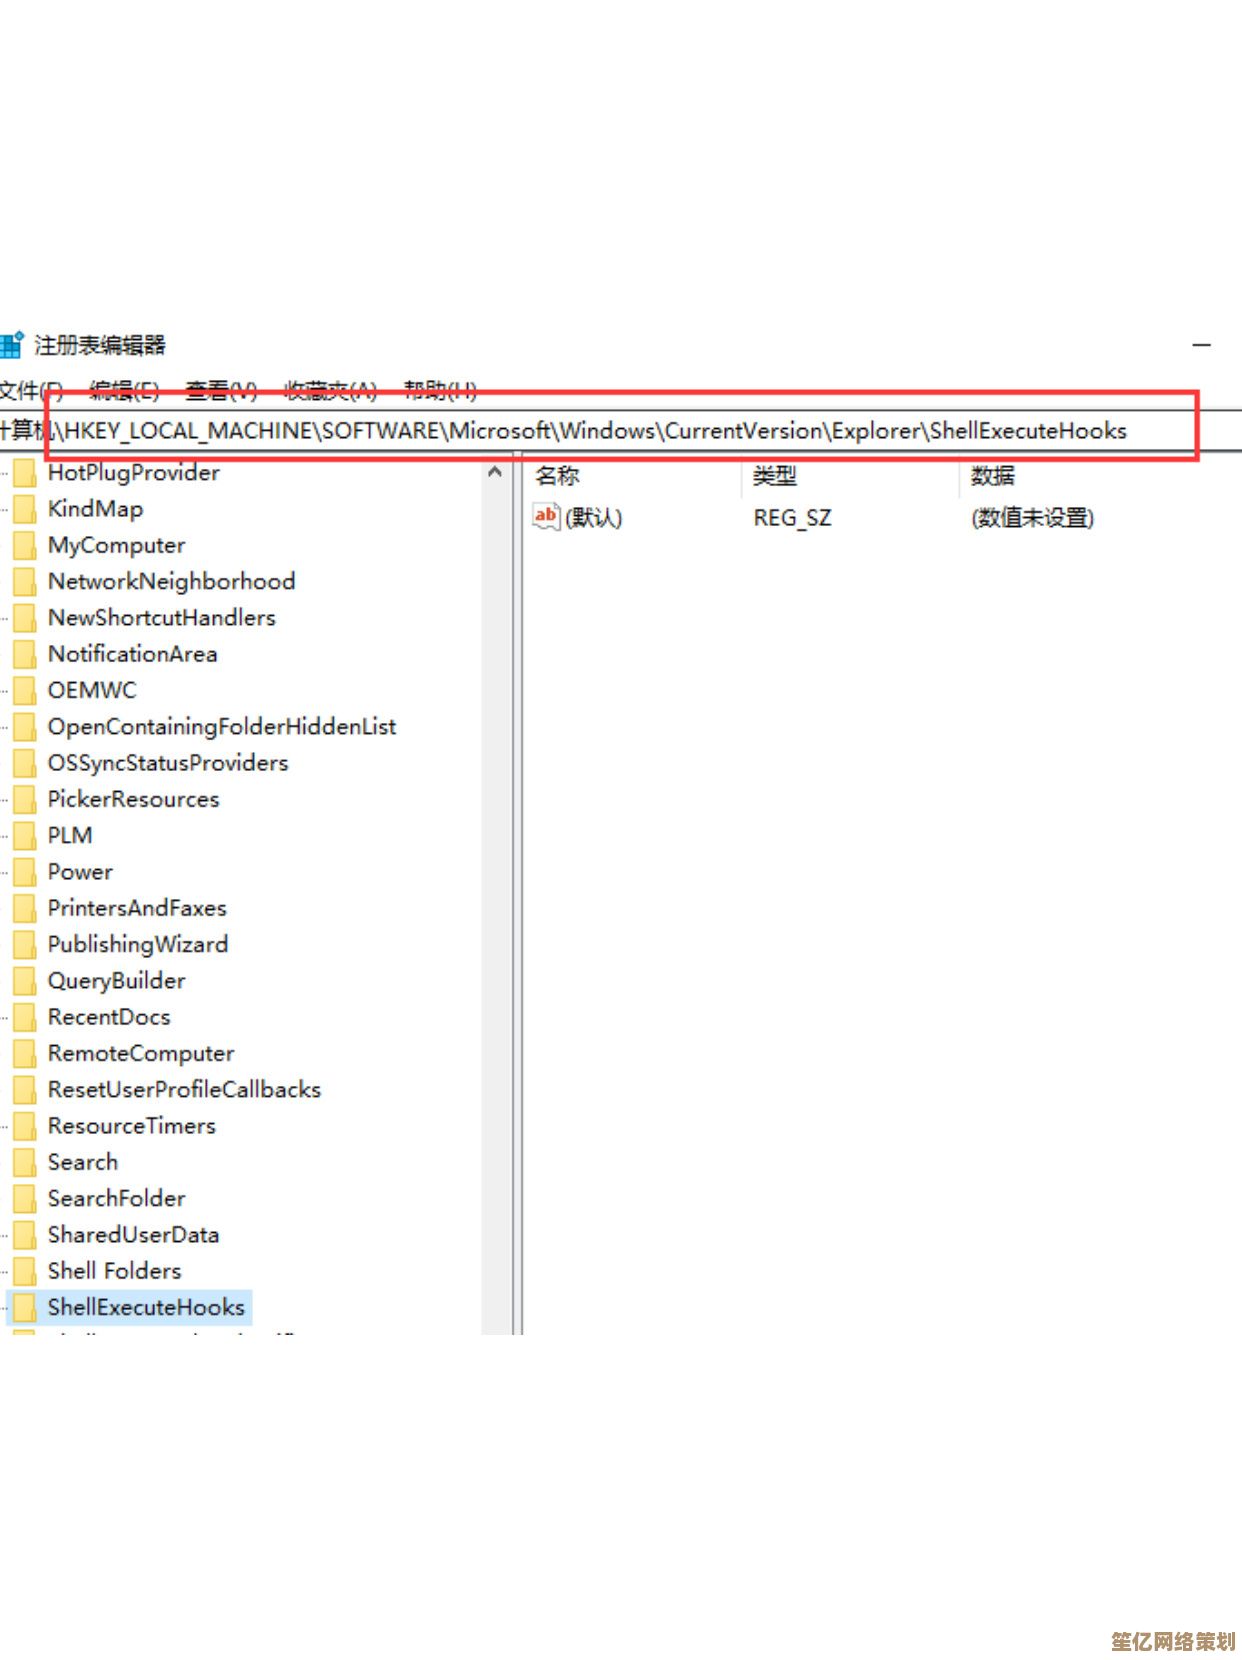Click the NetworkNeighborhood folder icon
The height and width of the screenshot is (1660, 1242).
(x=25, y=581)
